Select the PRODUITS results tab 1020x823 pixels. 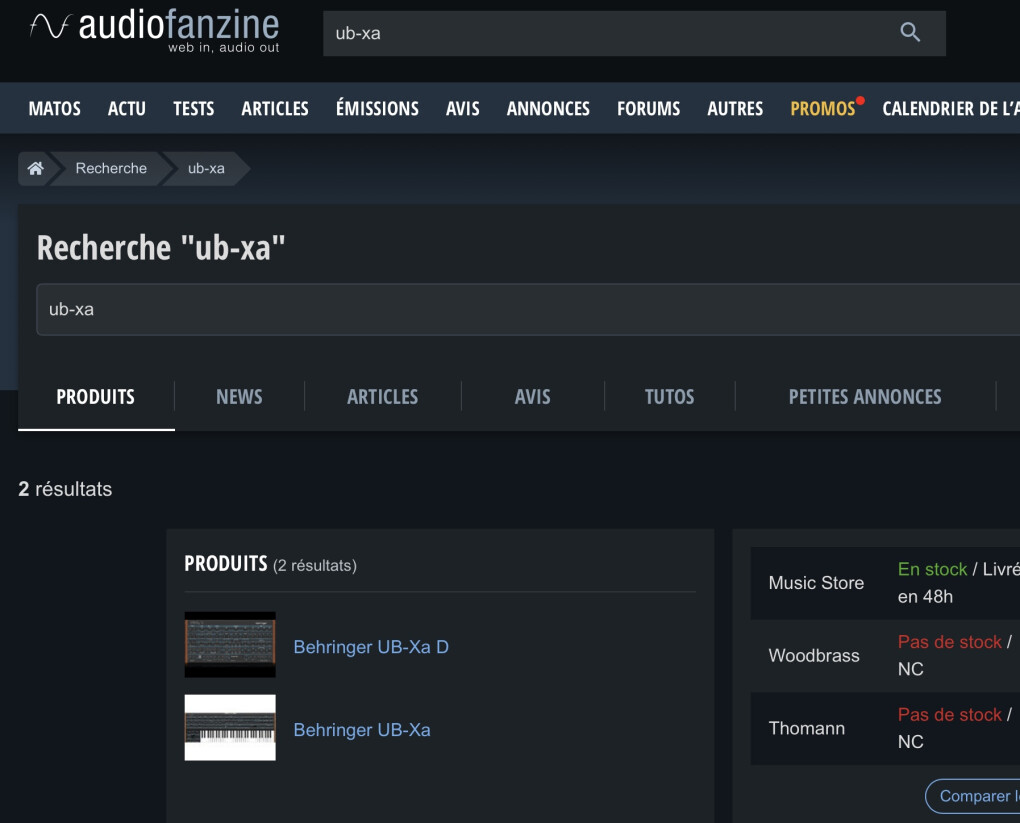pos(96,397)
